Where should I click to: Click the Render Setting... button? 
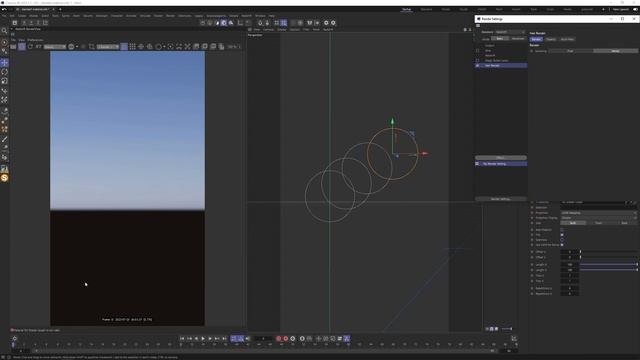[500, 199]
